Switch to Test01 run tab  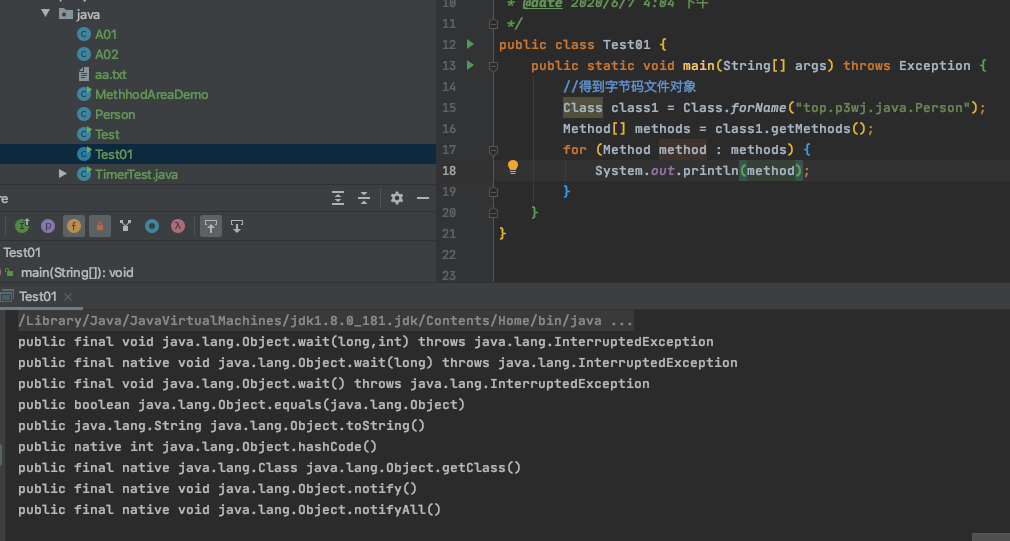point(37,296)
